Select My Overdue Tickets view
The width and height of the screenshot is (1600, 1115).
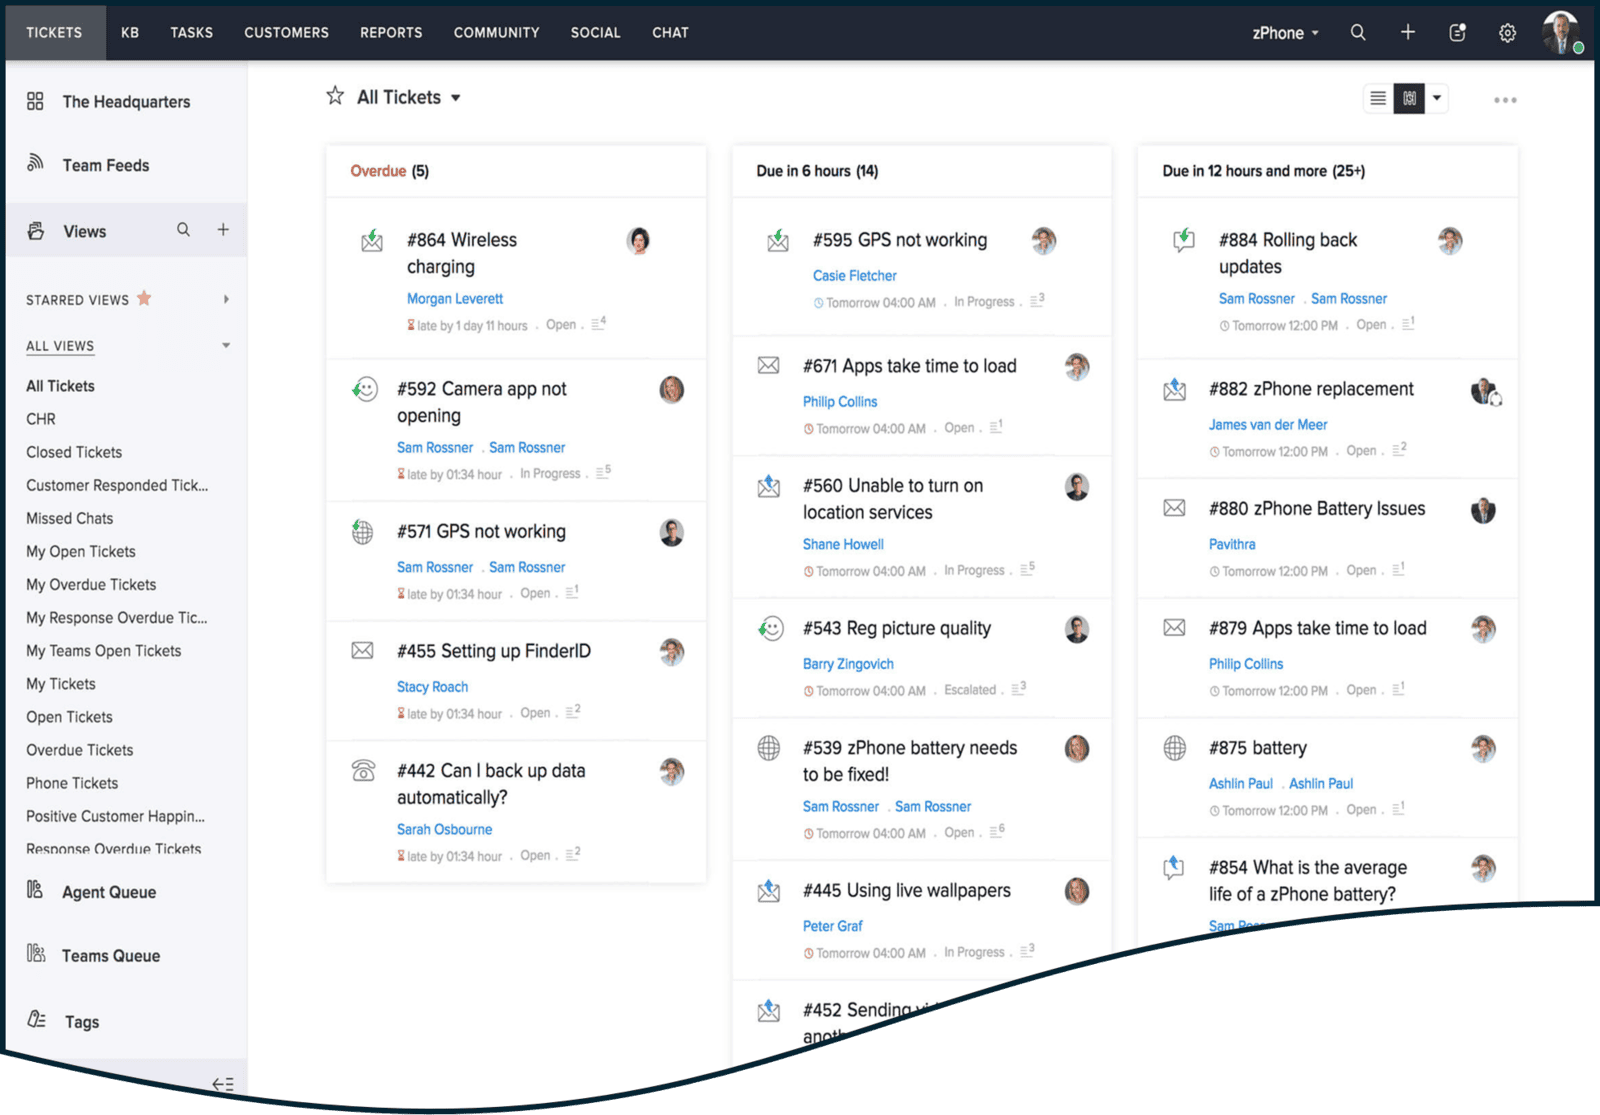91,584
